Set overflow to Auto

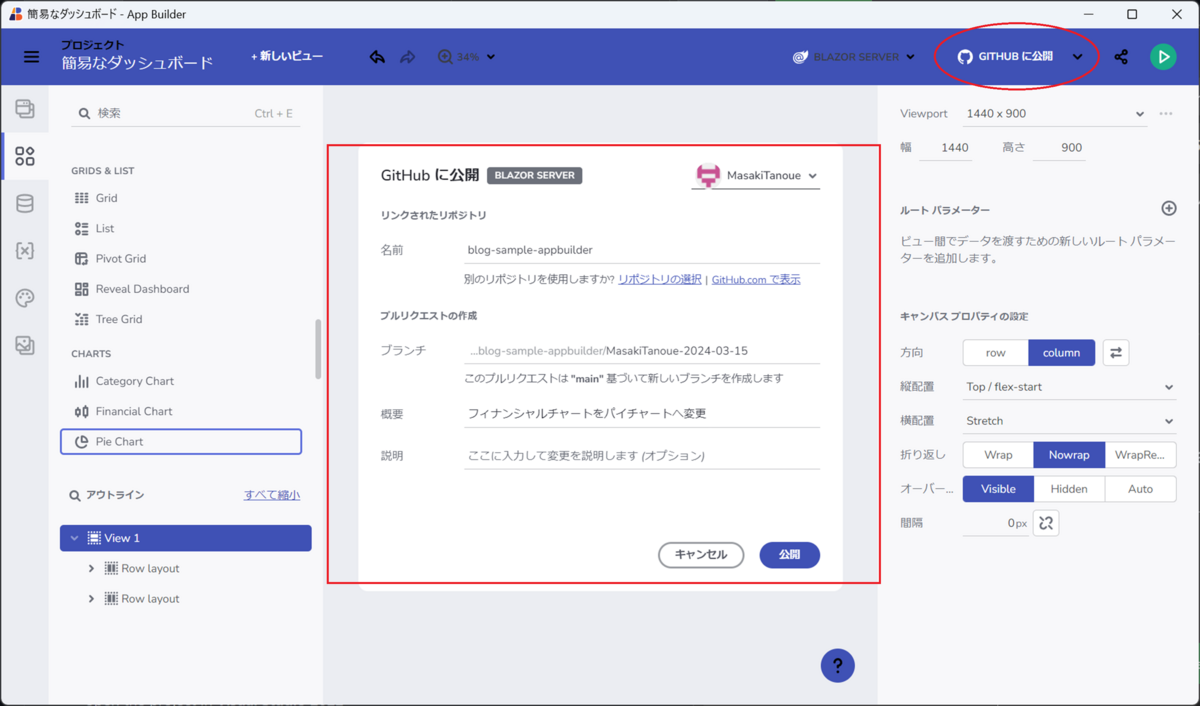point(1140,489)
